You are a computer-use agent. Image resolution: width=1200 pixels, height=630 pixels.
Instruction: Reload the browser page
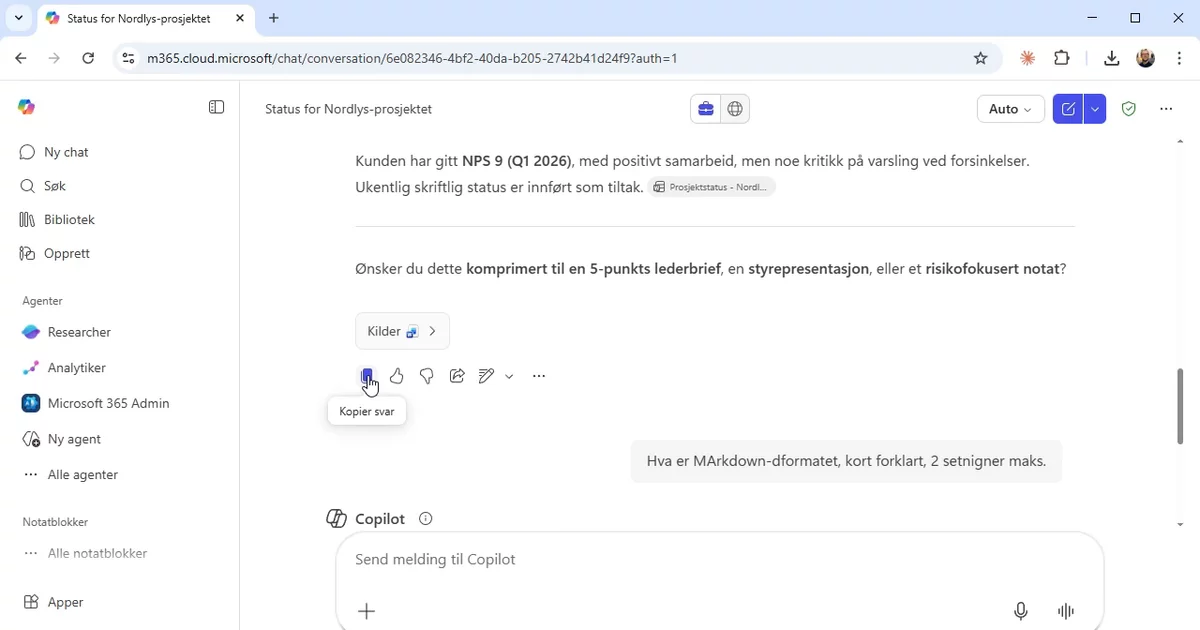tap(88, 58)
